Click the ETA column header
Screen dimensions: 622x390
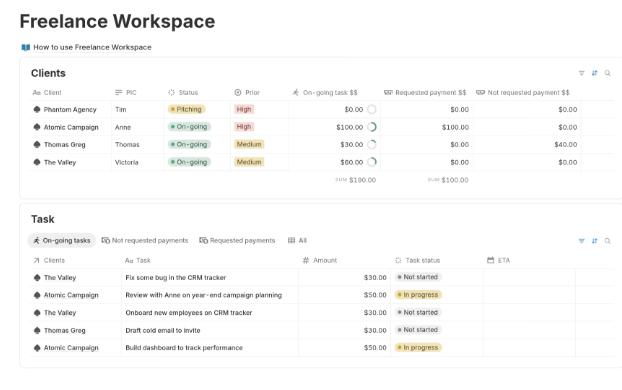[x=498, y=260]
